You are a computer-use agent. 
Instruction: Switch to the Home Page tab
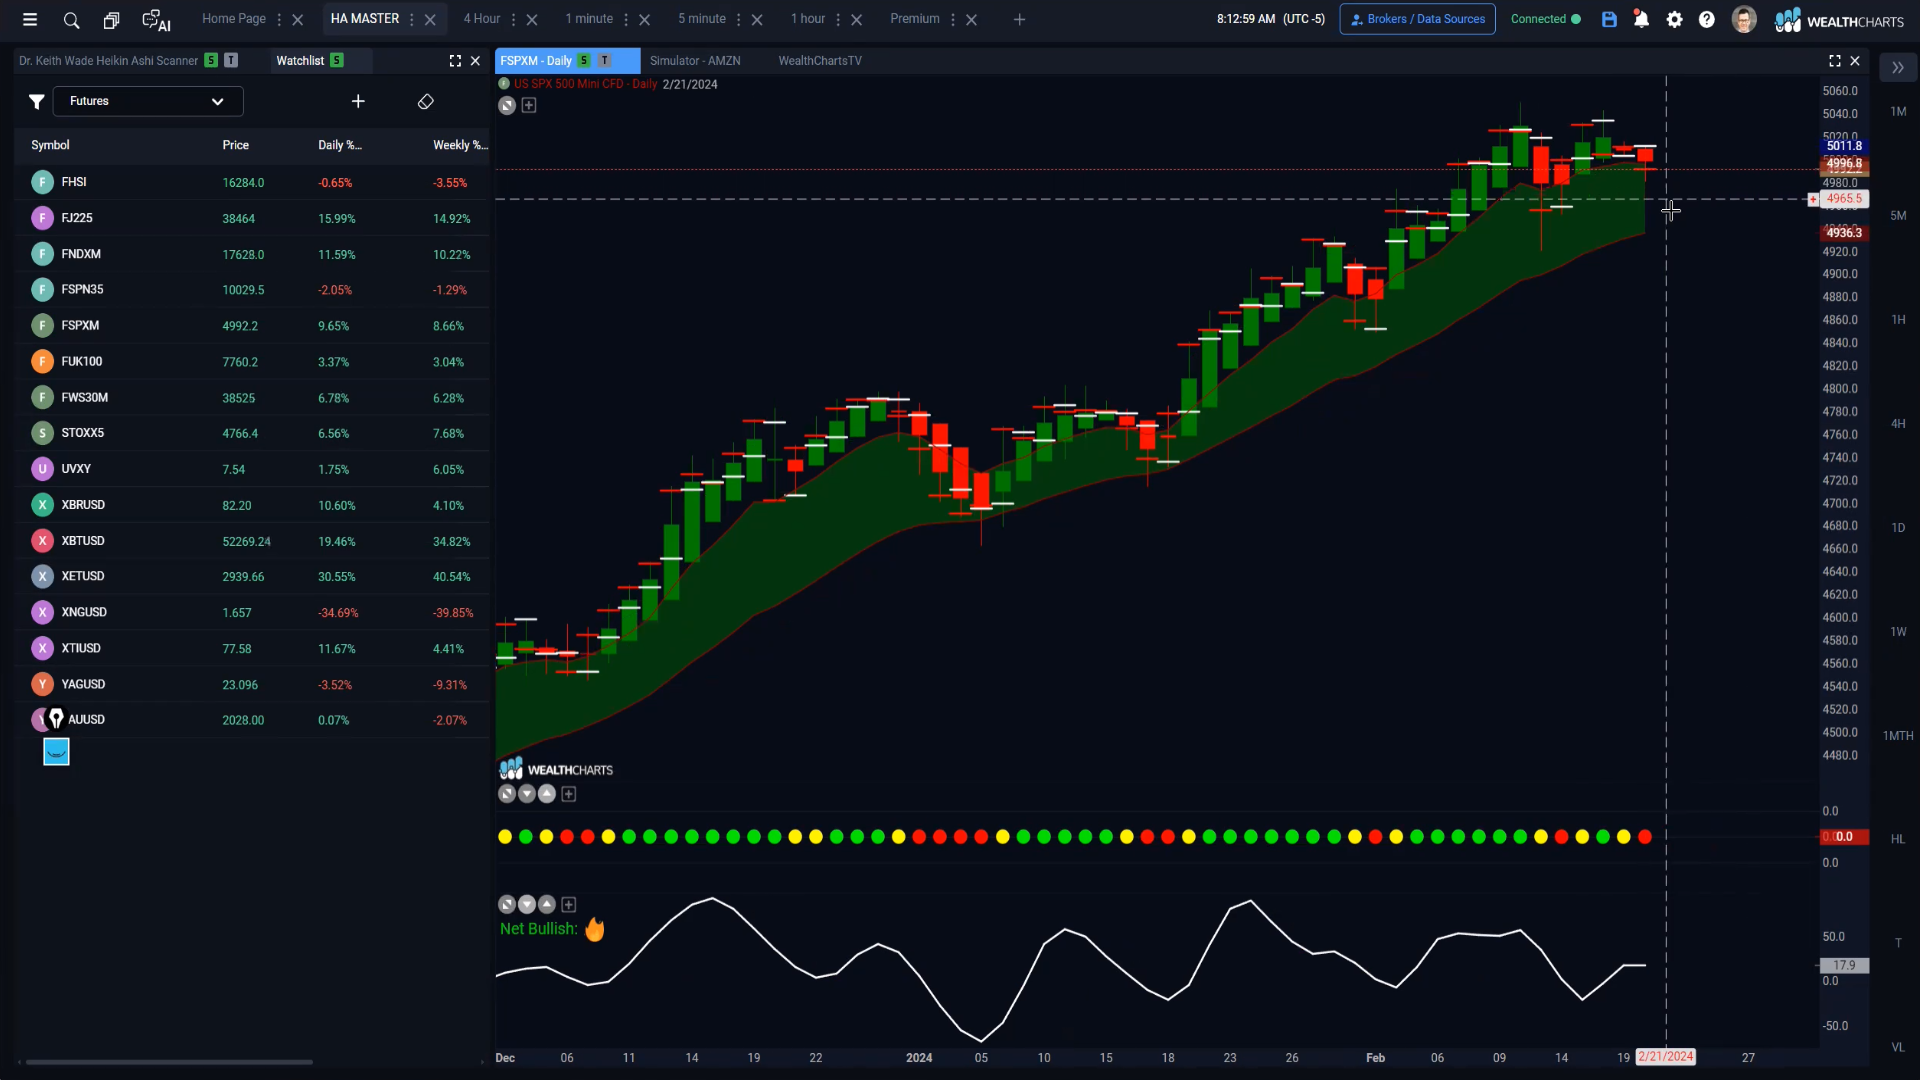click(234, 19)
